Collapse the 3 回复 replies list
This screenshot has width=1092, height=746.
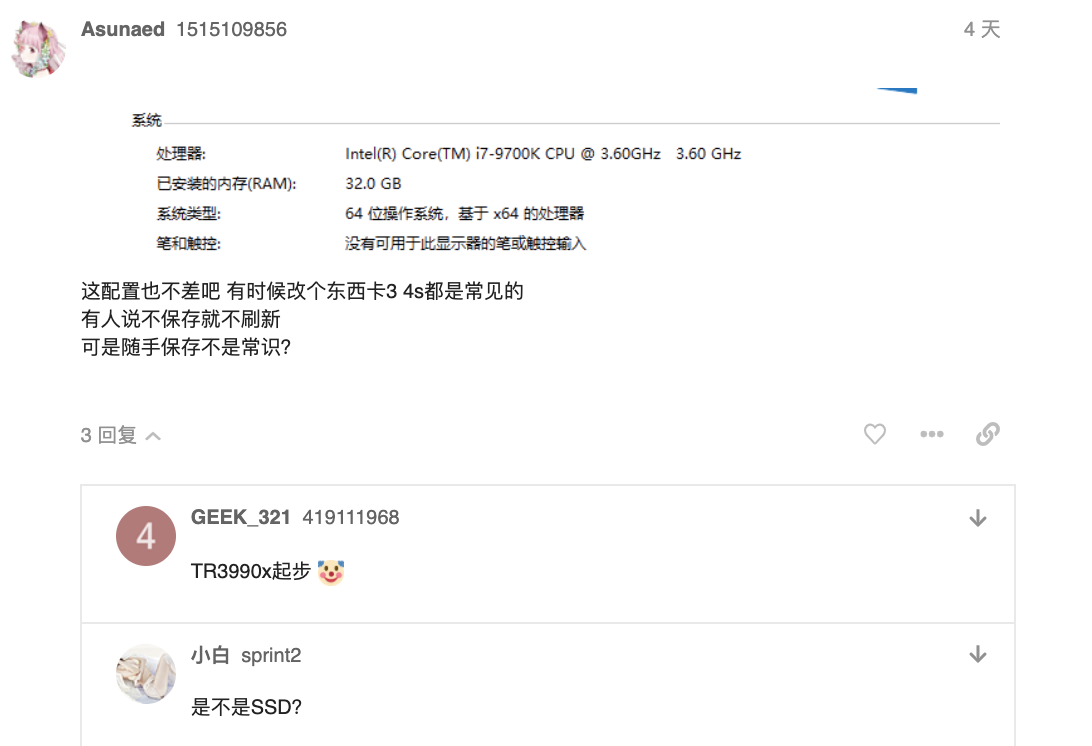click(121, 435)
